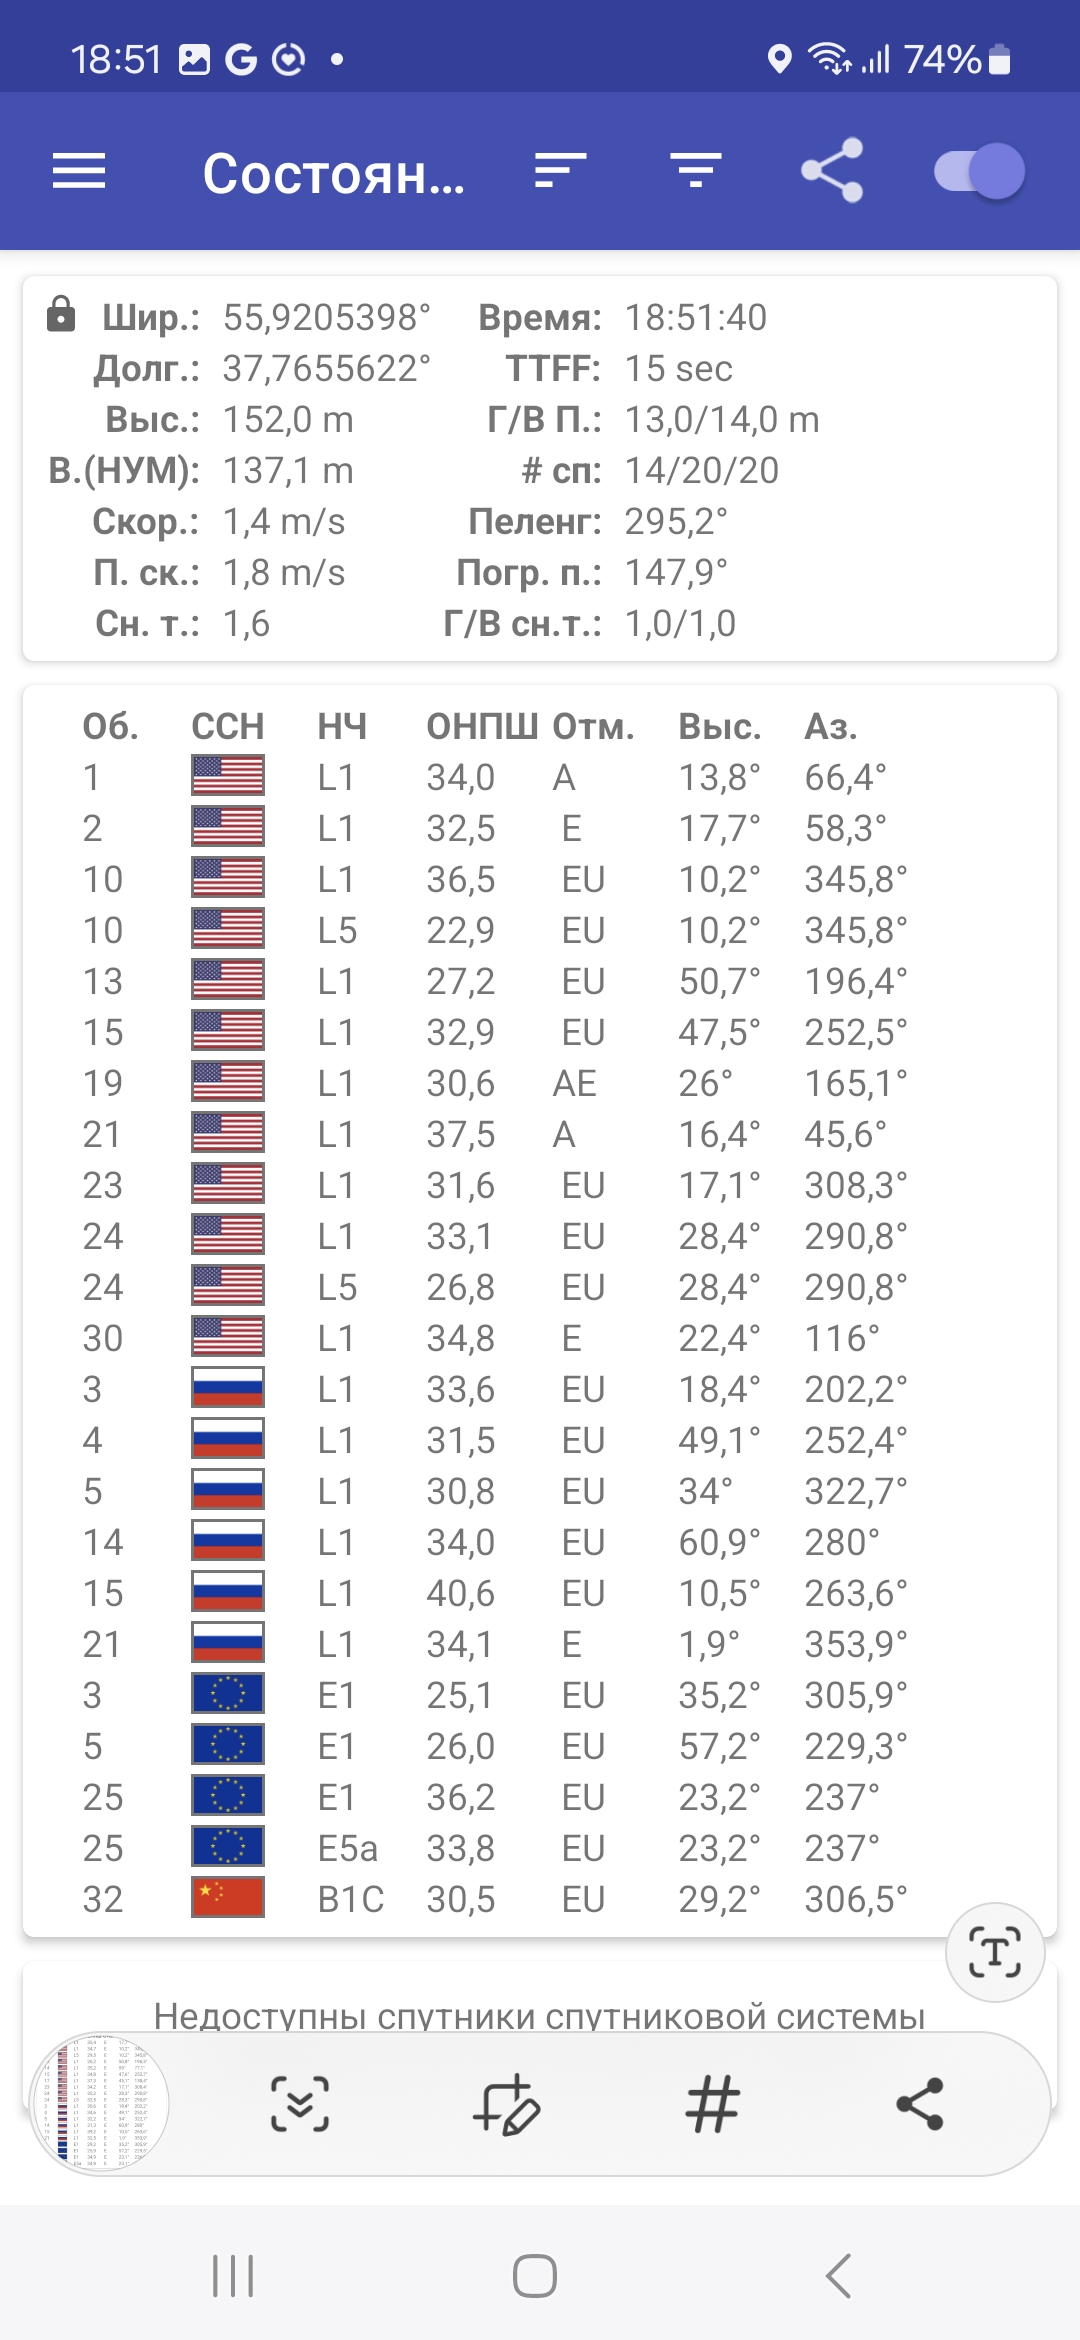
Task: Tap the scroll capture icon
Action: pyautogui.click(x=300, y=2103)
